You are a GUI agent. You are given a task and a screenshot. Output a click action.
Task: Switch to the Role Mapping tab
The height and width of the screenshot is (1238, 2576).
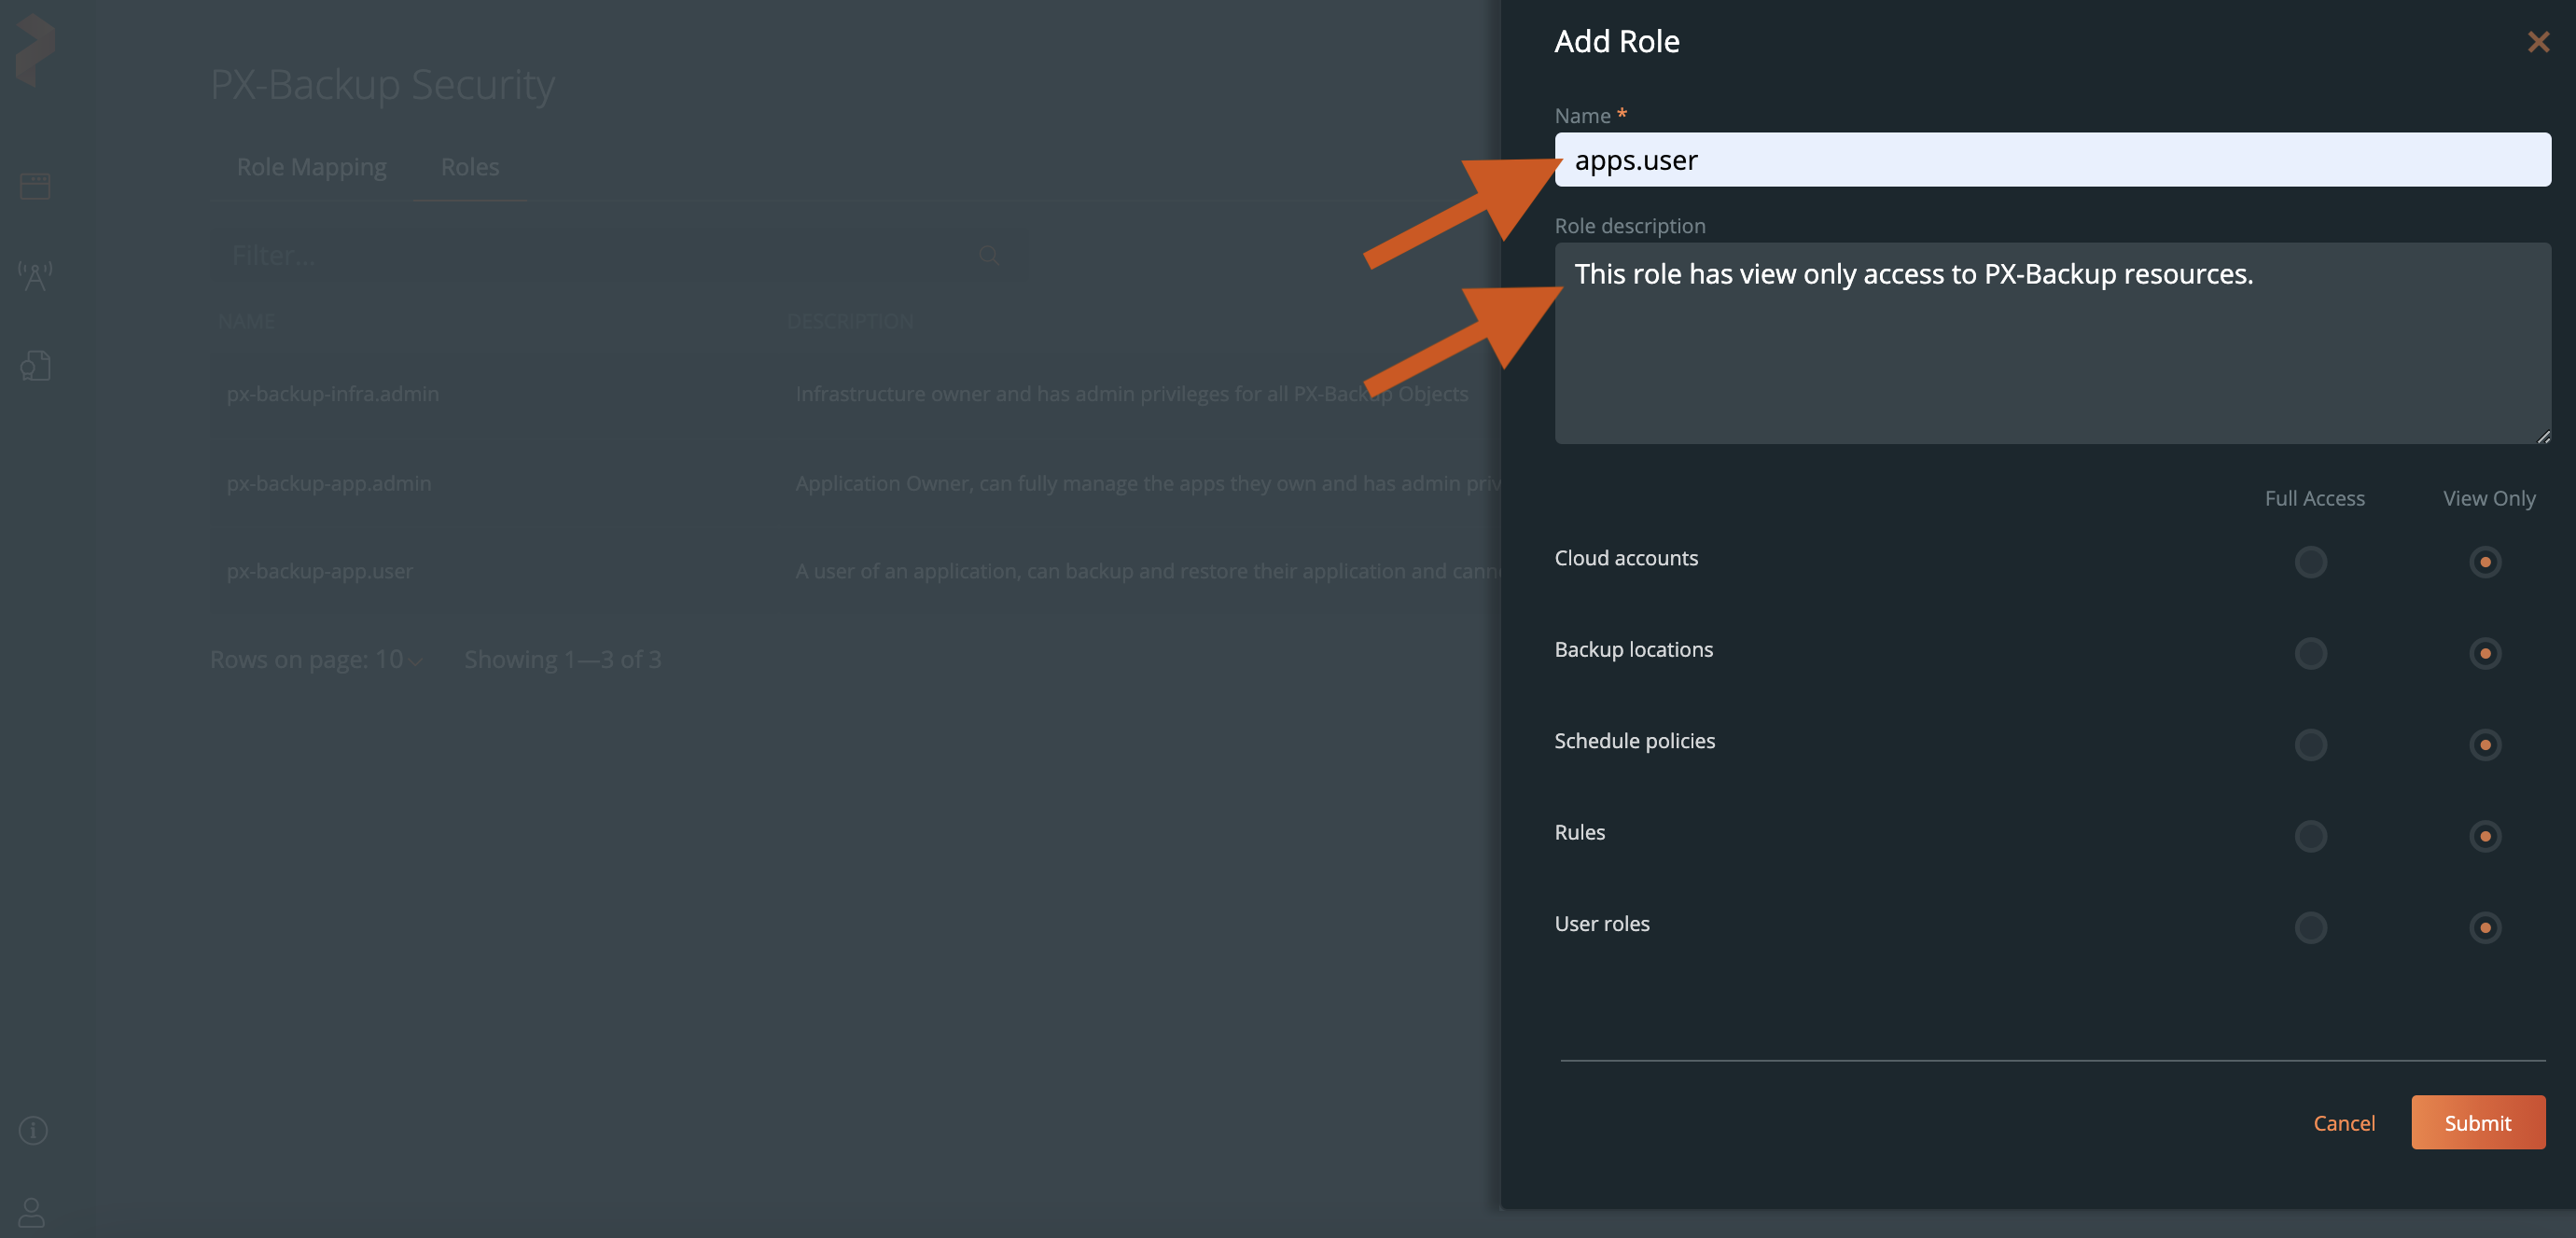coord(311,167)
